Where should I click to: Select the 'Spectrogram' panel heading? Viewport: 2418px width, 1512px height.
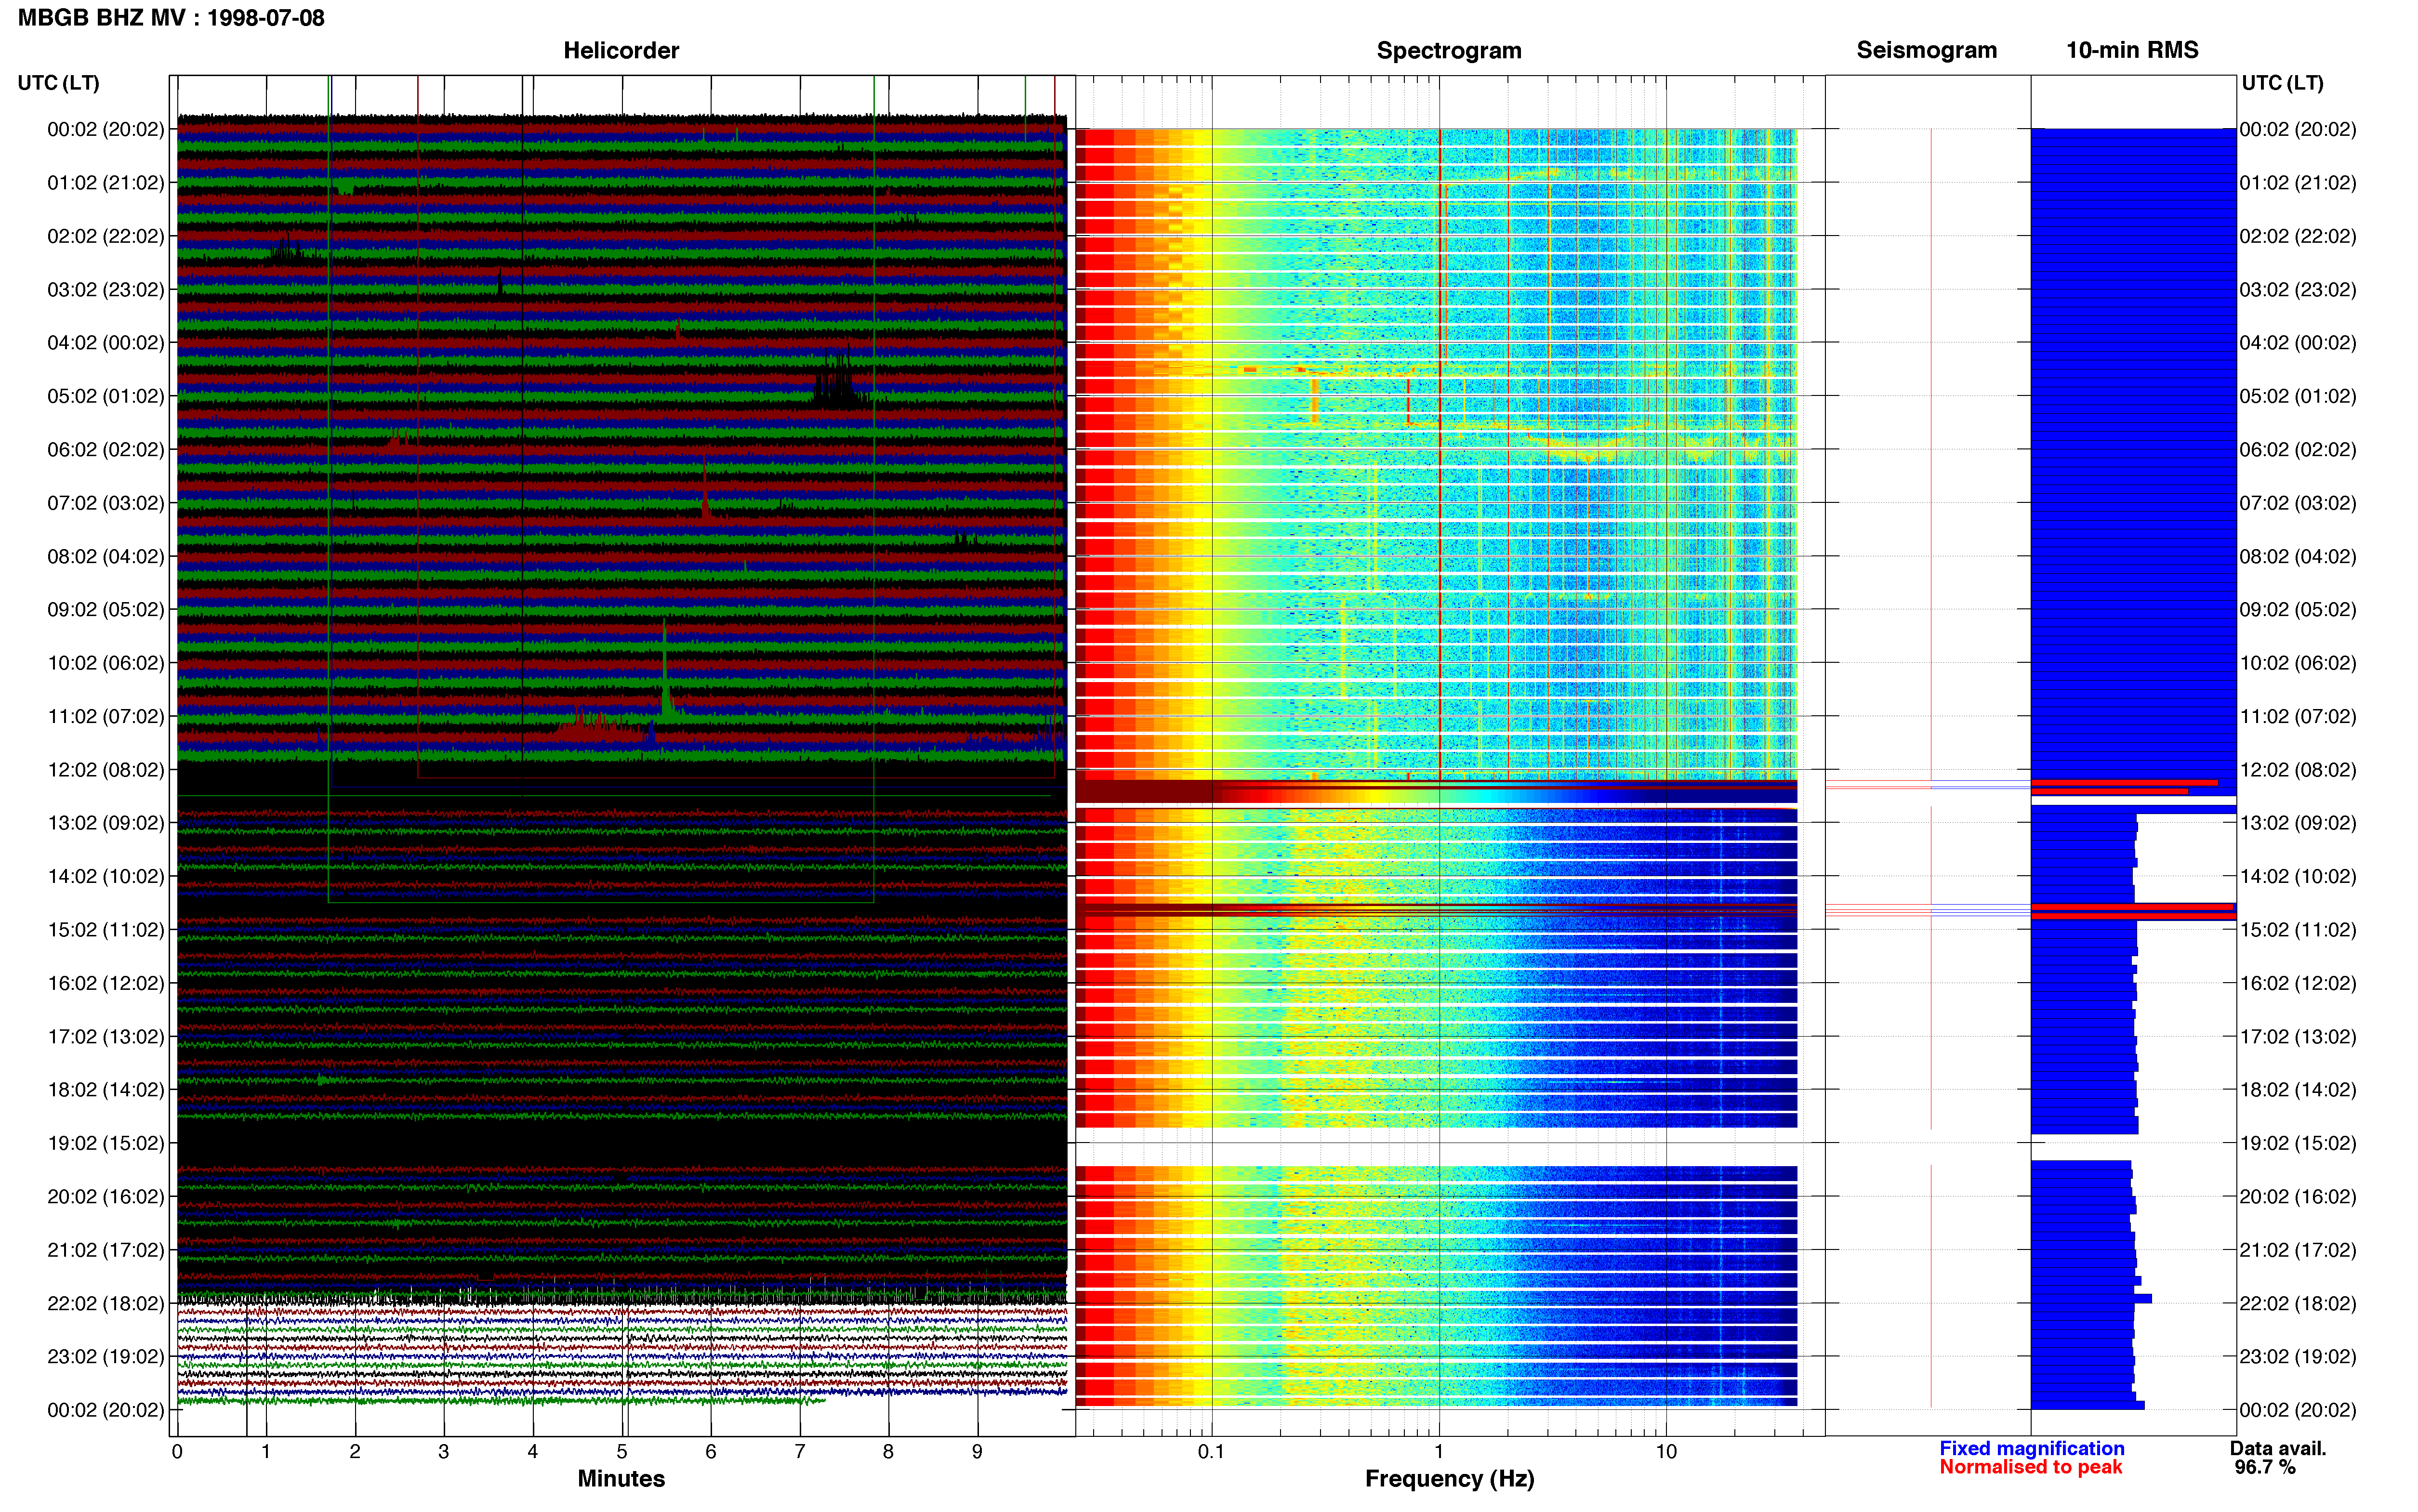1449,50
